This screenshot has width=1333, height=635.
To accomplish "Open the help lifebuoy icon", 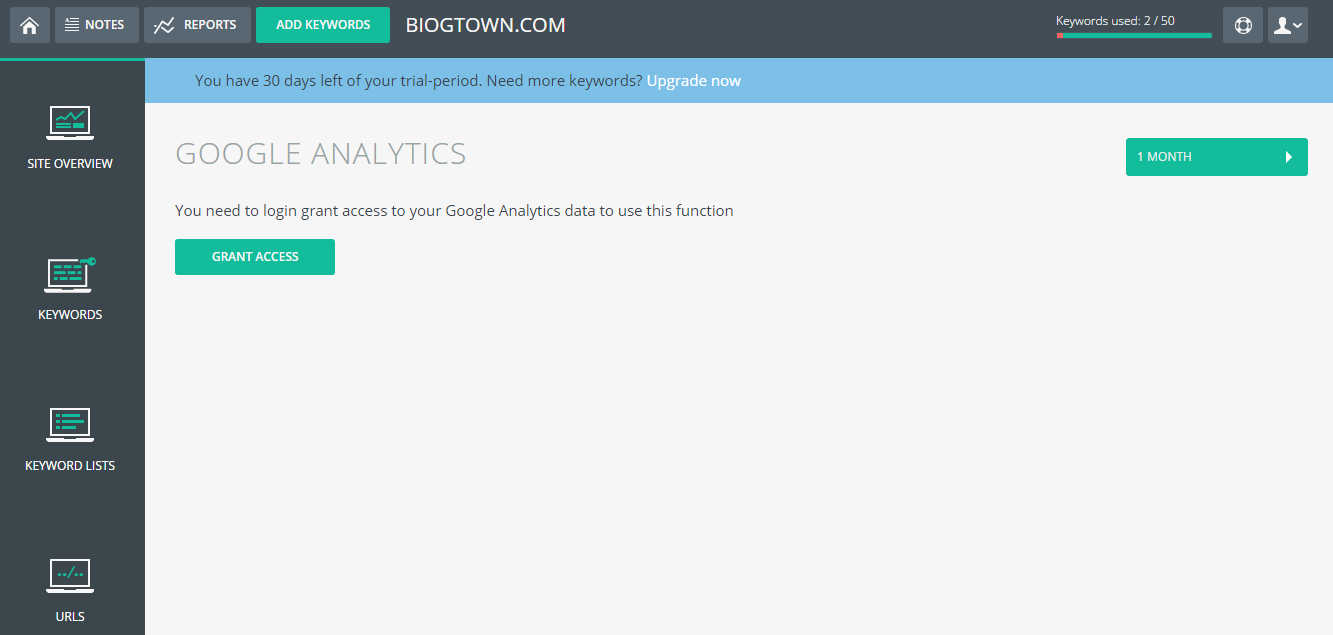I will [1243, 25].
